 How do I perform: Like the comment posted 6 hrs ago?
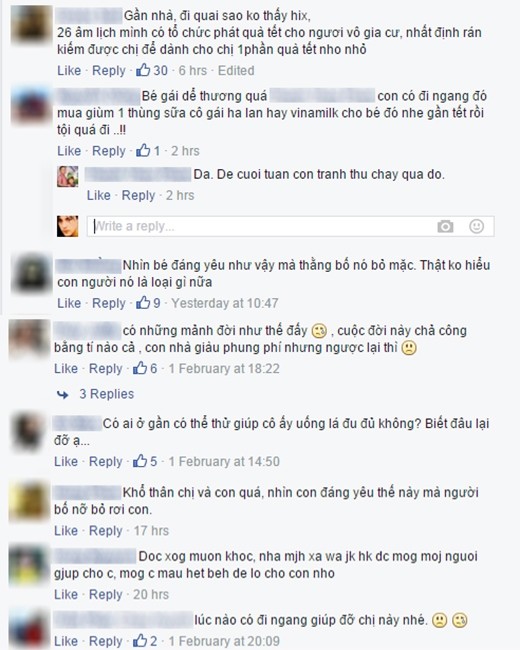tap(69, 70)
